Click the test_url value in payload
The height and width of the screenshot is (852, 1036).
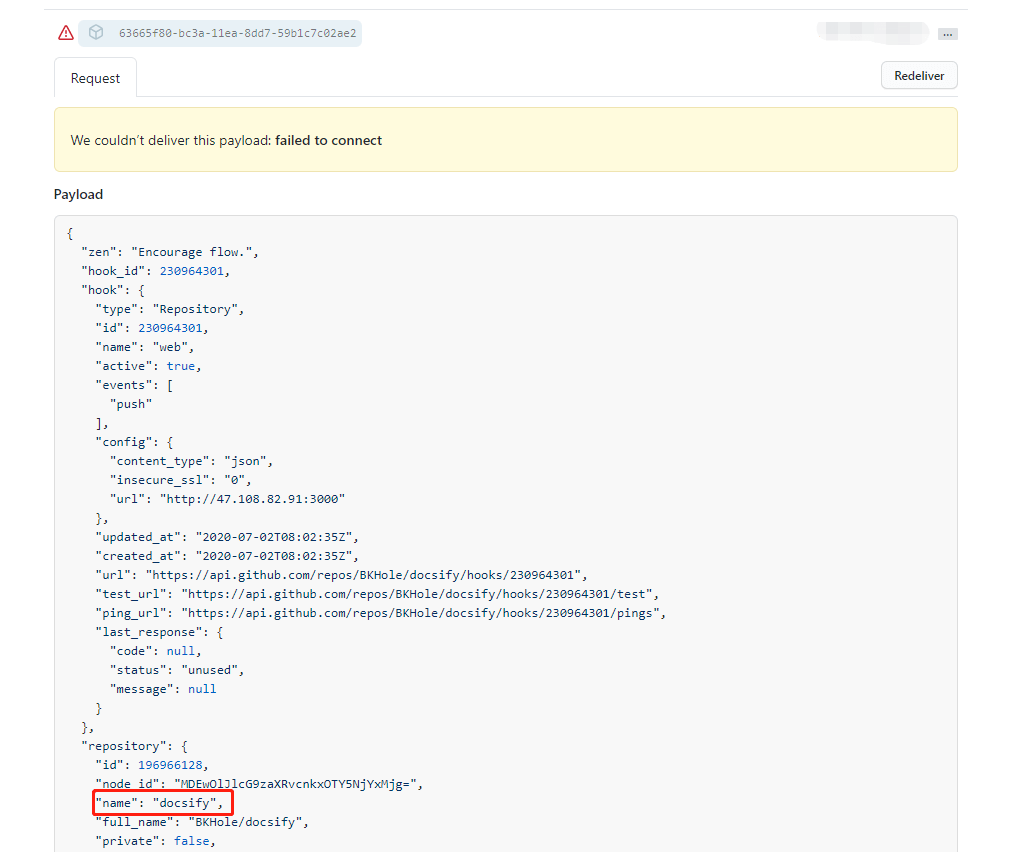pyautogui.click(x=419, y=594)
